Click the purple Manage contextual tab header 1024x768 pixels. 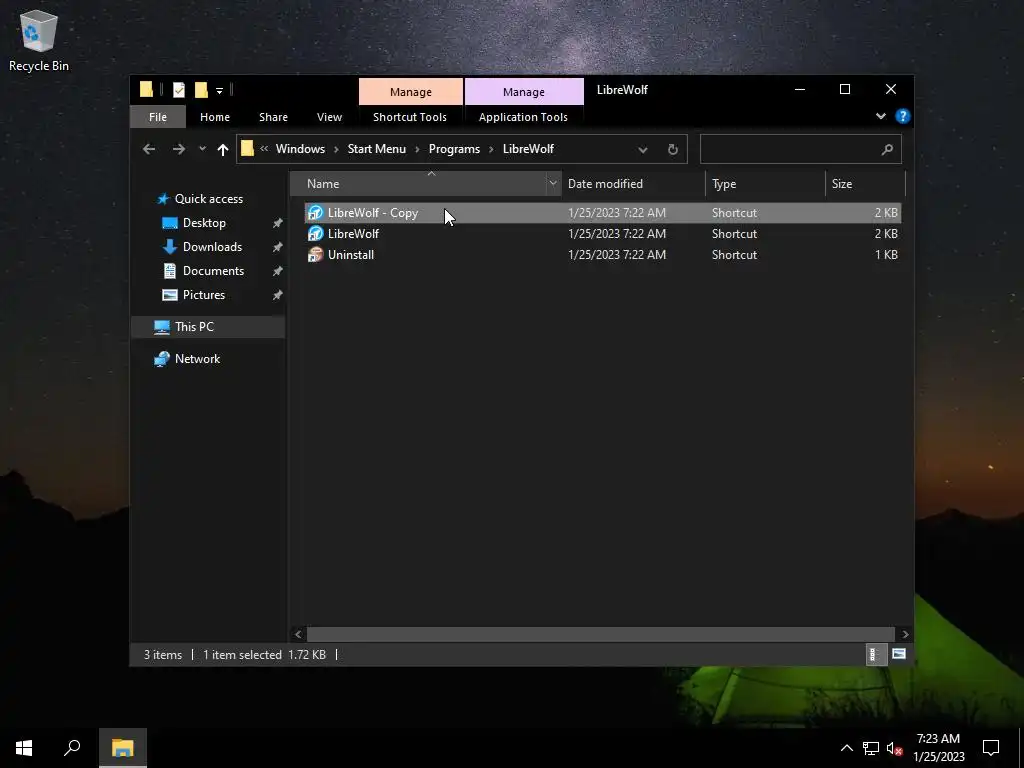(x=524, y=92)
